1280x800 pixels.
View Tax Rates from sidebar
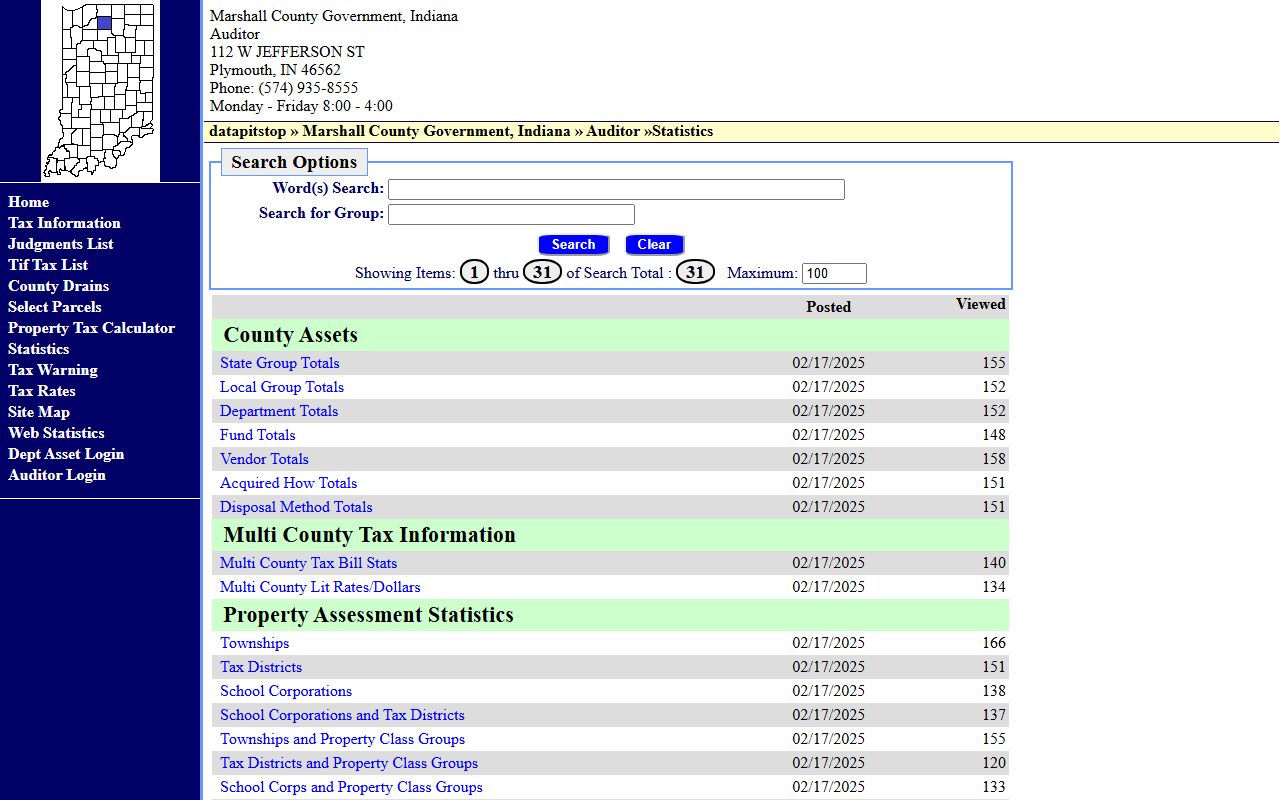pos(41,391)
